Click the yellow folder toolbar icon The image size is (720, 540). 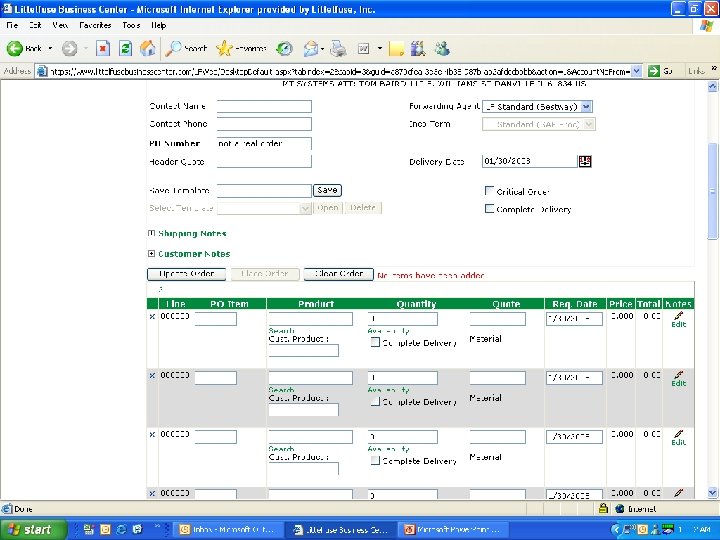click(396, 48)
